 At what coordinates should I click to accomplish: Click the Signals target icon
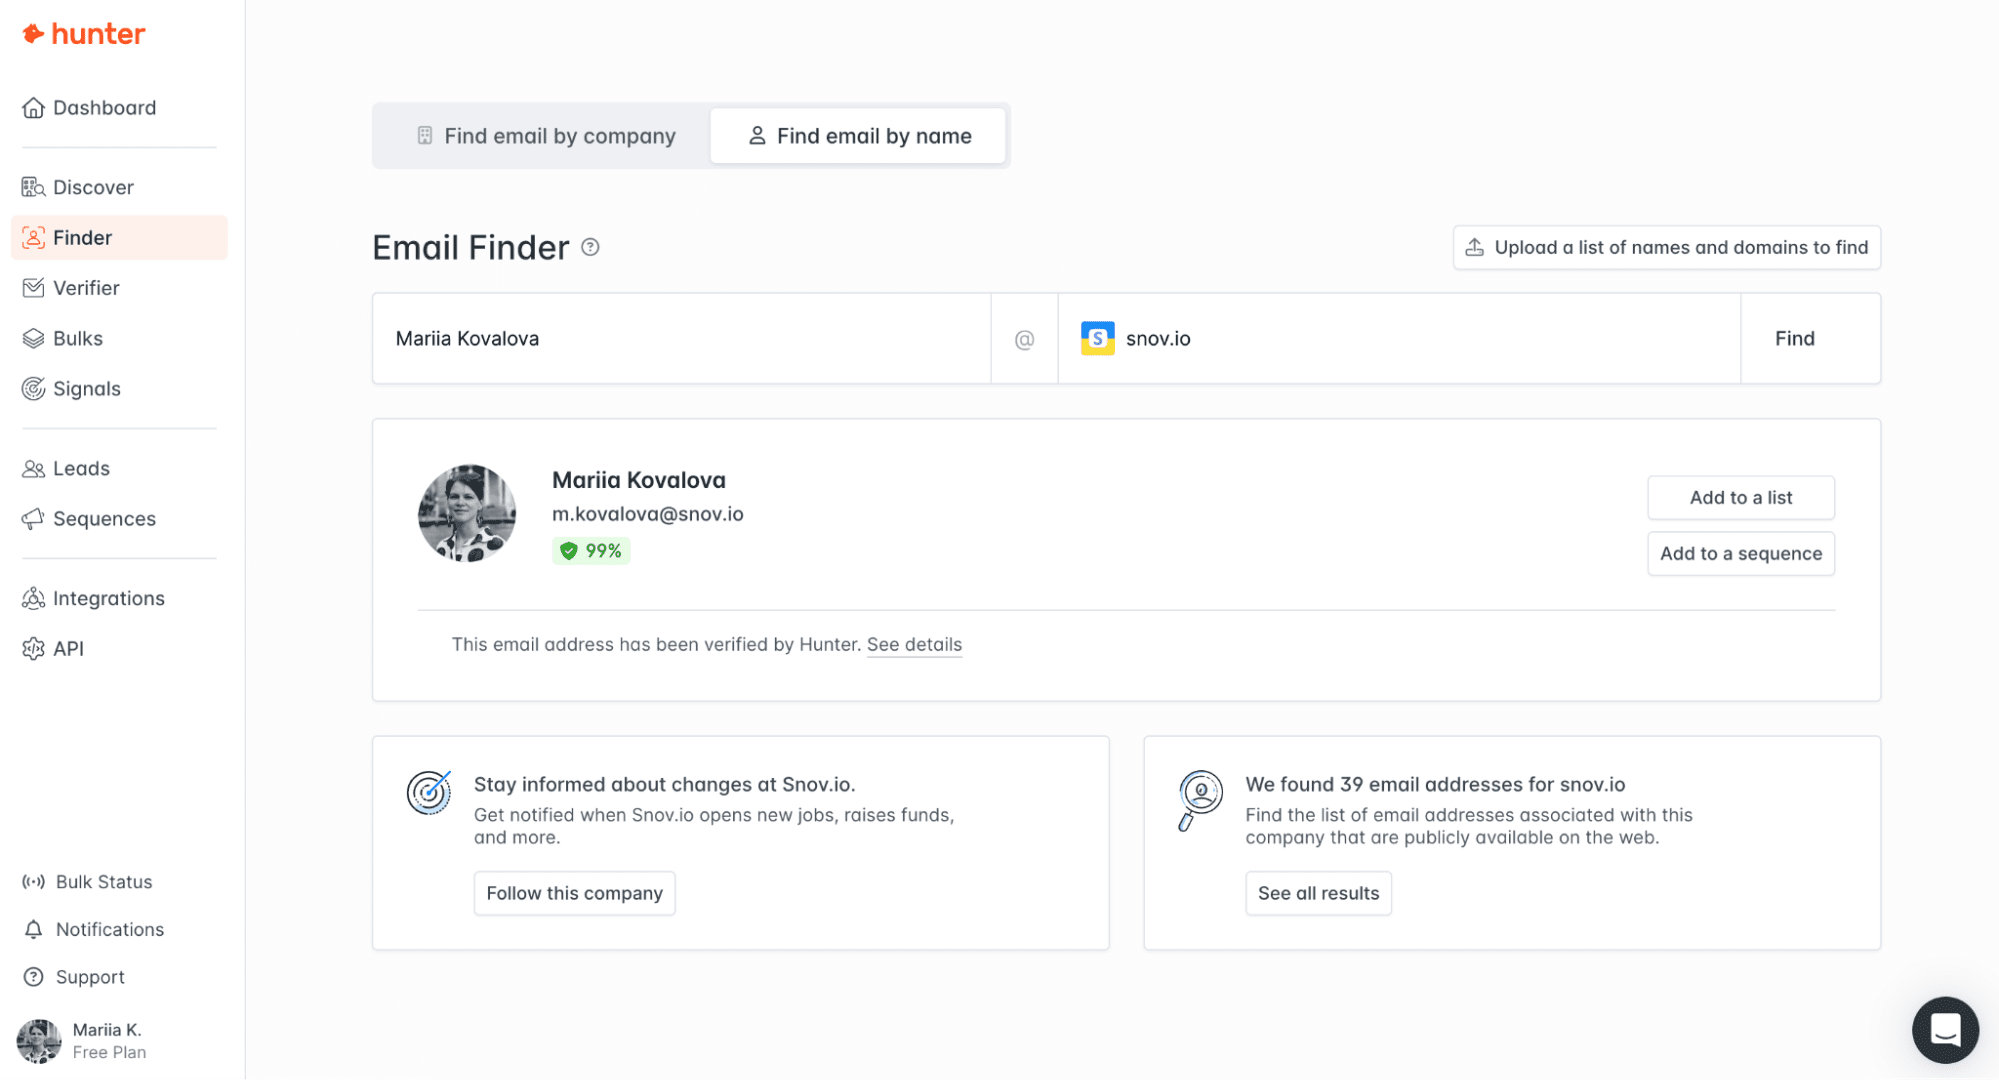(33, 389)
